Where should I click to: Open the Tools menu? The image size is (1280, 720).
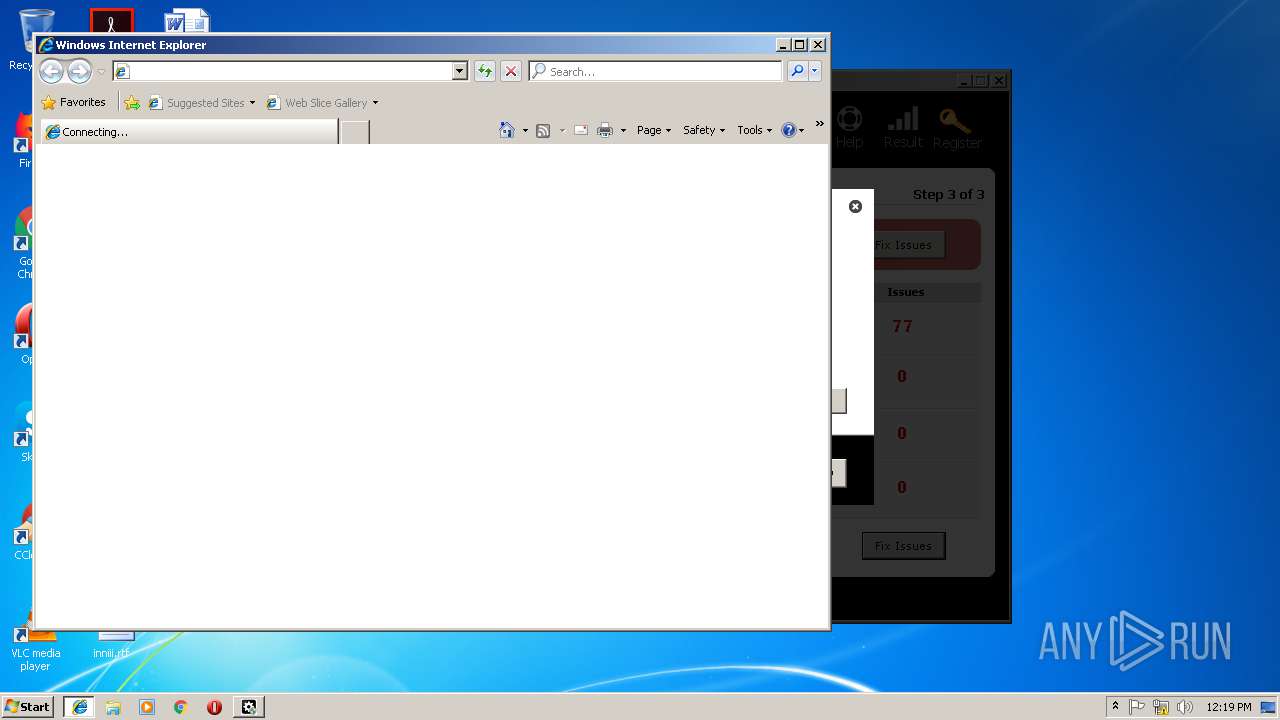755,130
